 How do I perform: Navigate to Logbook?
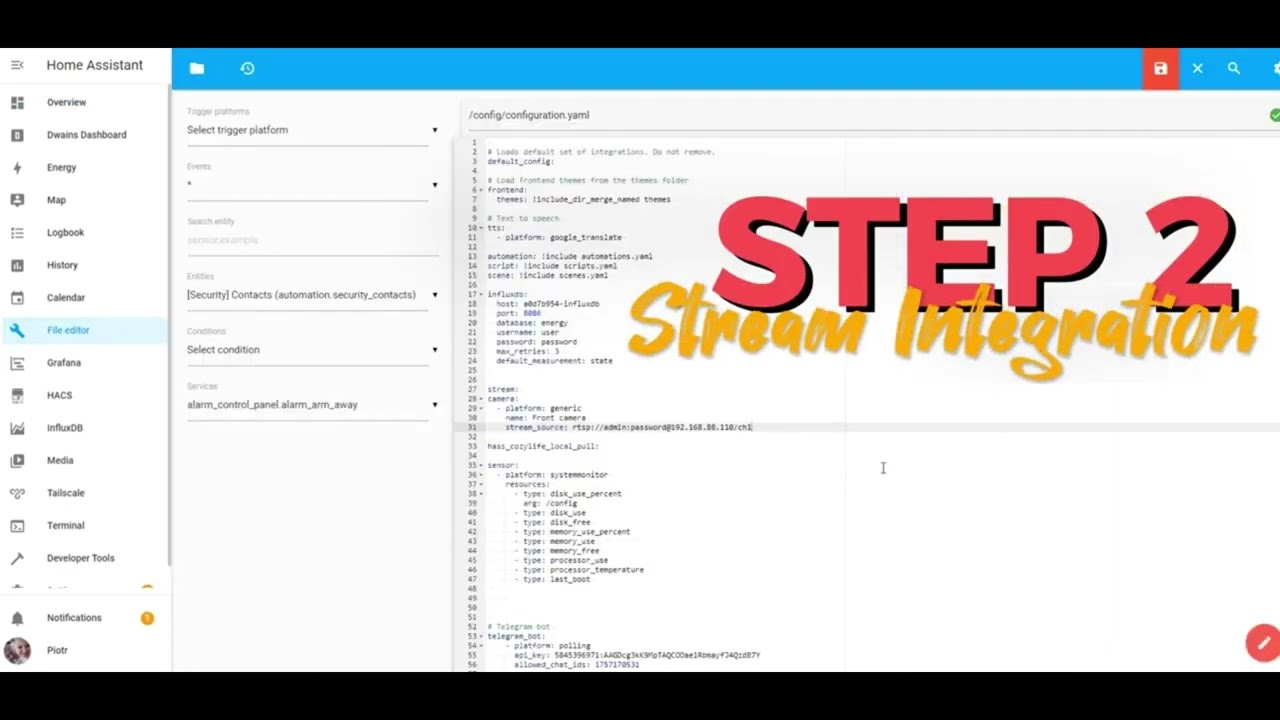(x=65, y=232)
